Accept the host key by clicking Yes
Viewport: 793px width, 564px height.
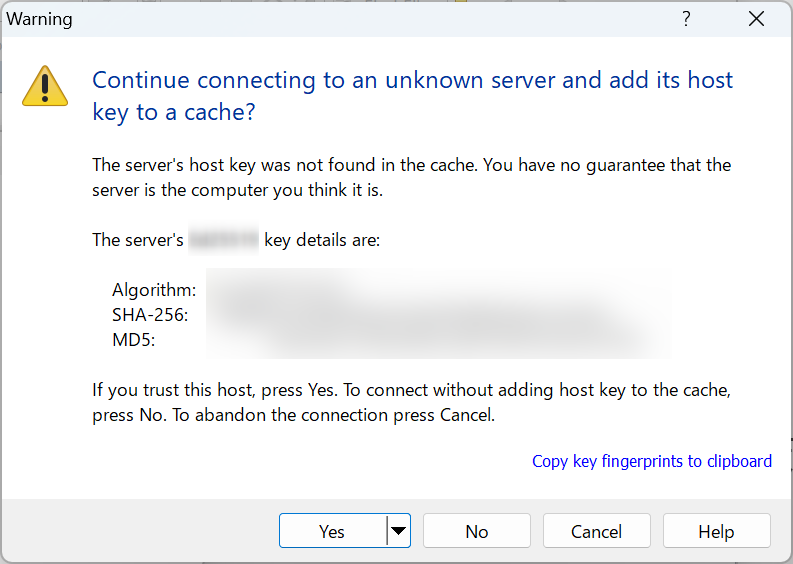point(332,531)
